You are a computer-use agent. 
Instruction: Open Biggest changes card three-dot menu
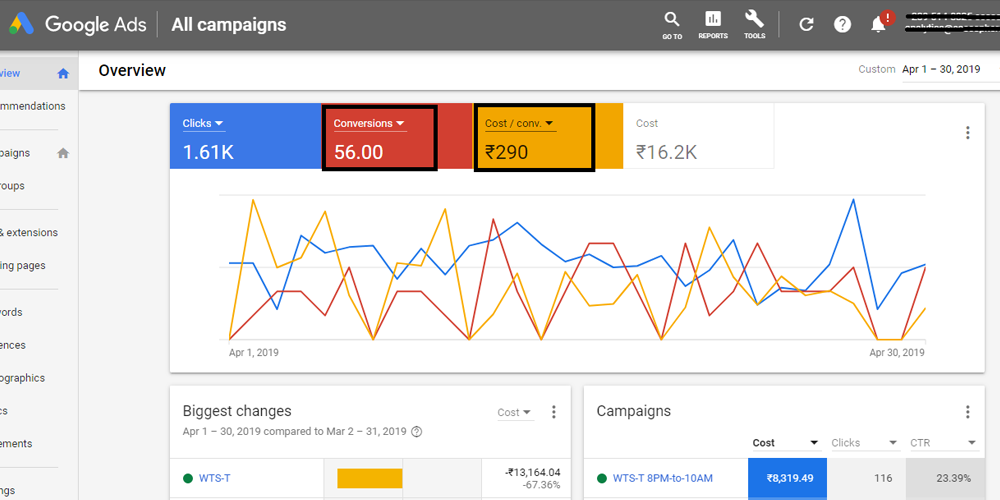pos(554,412)
